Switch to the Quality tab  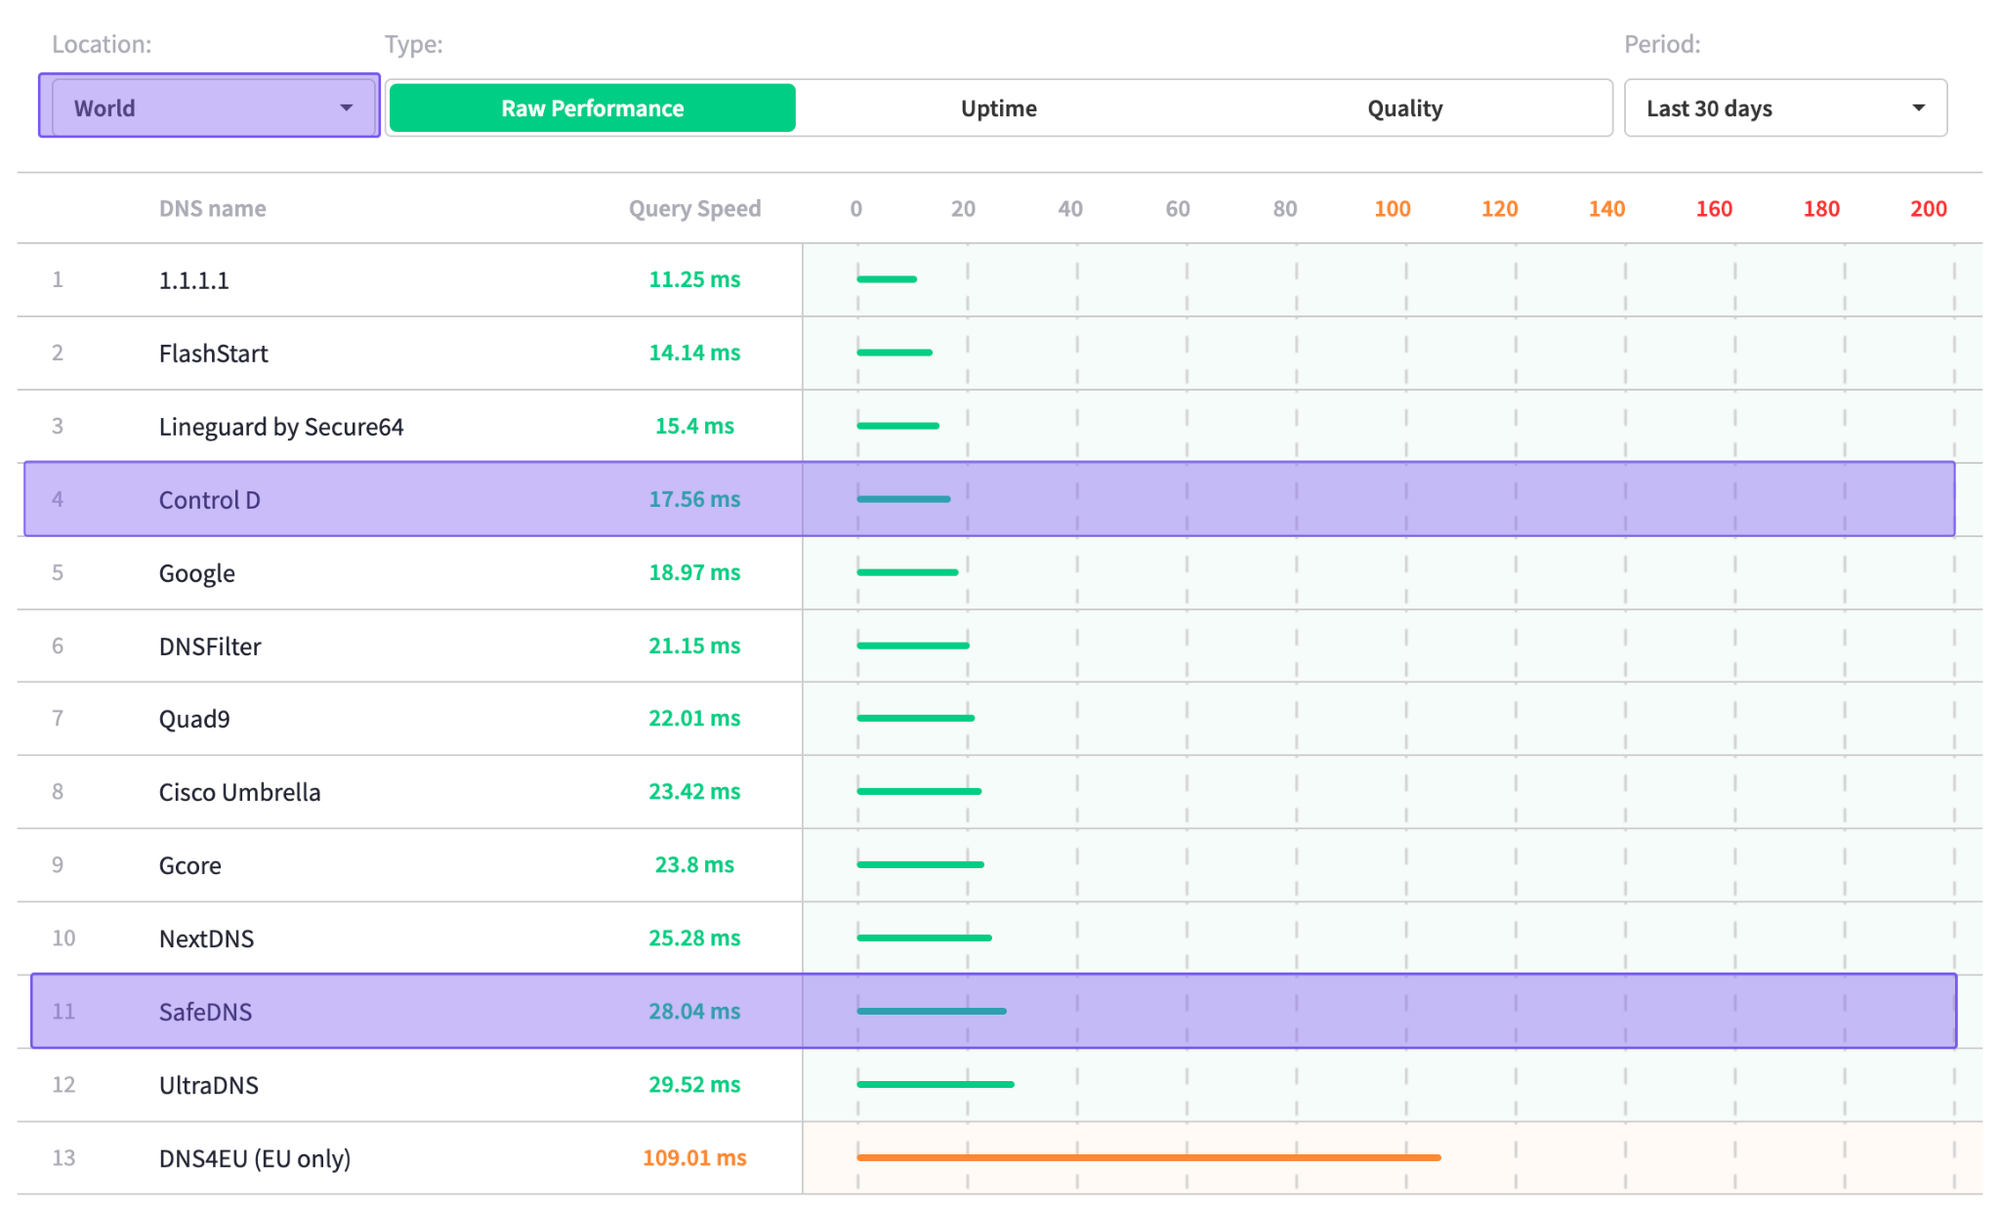pos(1404,108)
